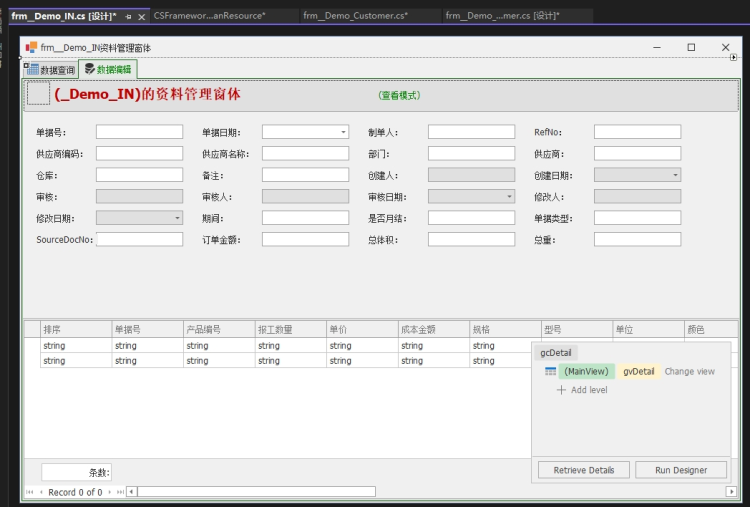Click the Change view link
The height and width of the screenshot is (507, 750).
point(689,371)
